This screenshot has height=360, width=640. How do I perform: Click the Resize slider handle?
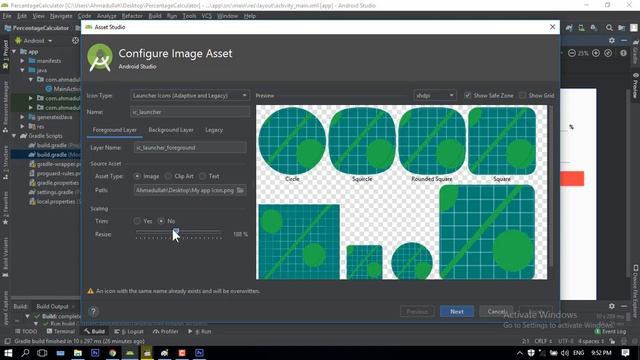[176, 232]
